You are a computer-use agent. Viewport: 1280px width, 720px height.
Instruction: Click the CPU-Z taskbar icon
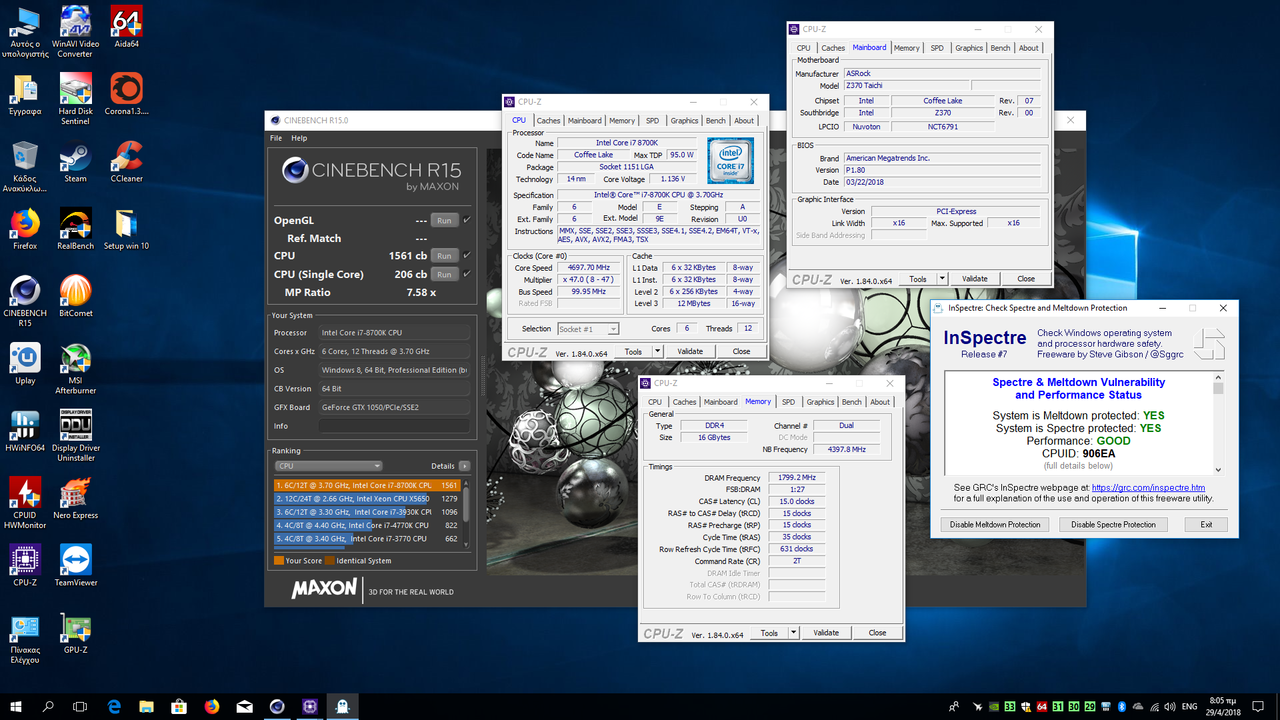pos(310,706)
